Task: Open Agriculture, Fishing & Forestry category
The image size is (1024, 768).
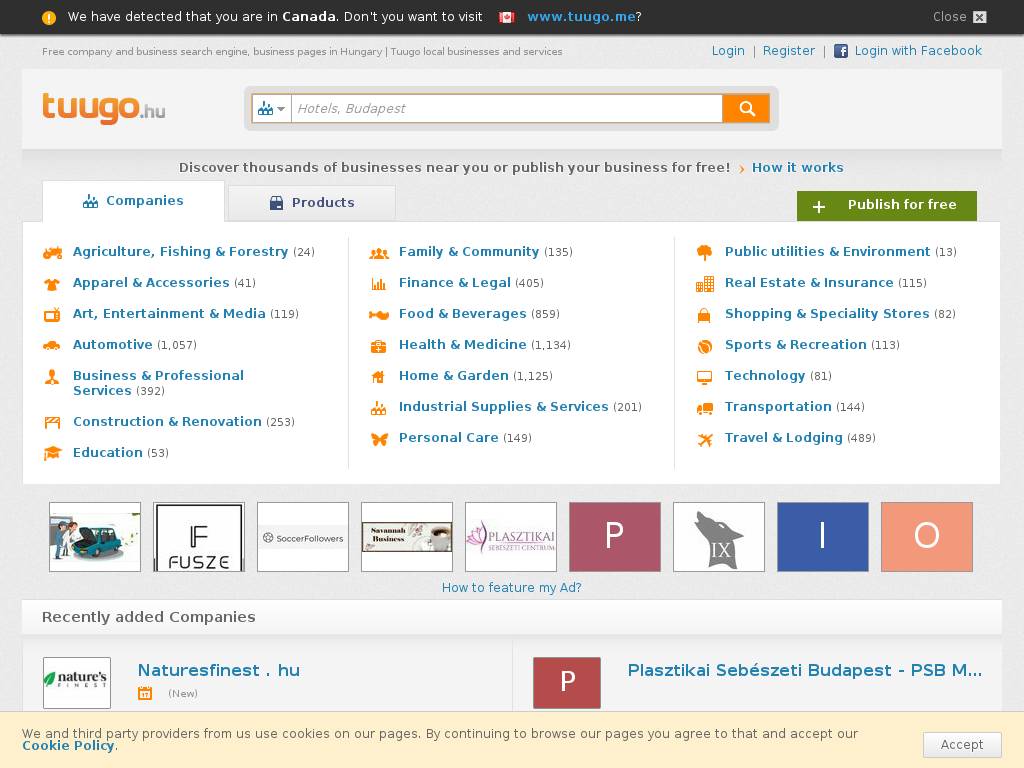Action: (180, 251)
